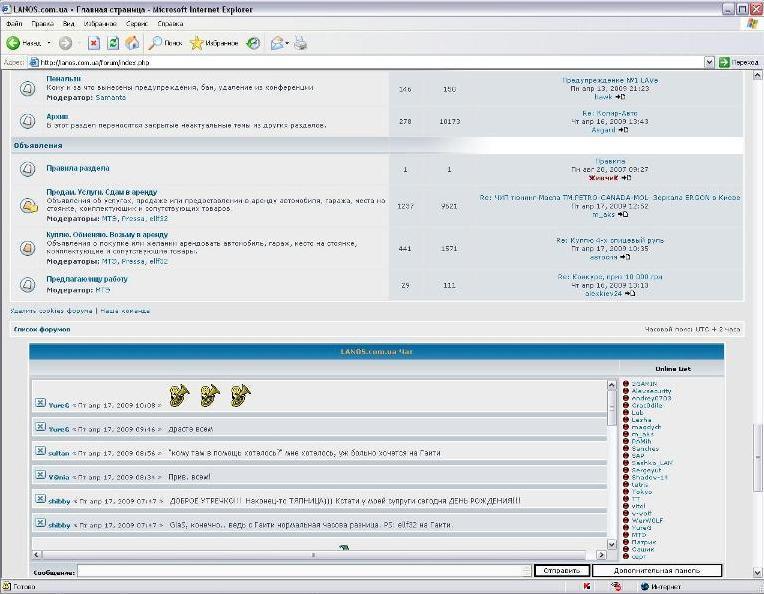The width and height of the screenshot is (764, 594).
Task: Click page scrollbar down arrow
Action: point(758,572)
